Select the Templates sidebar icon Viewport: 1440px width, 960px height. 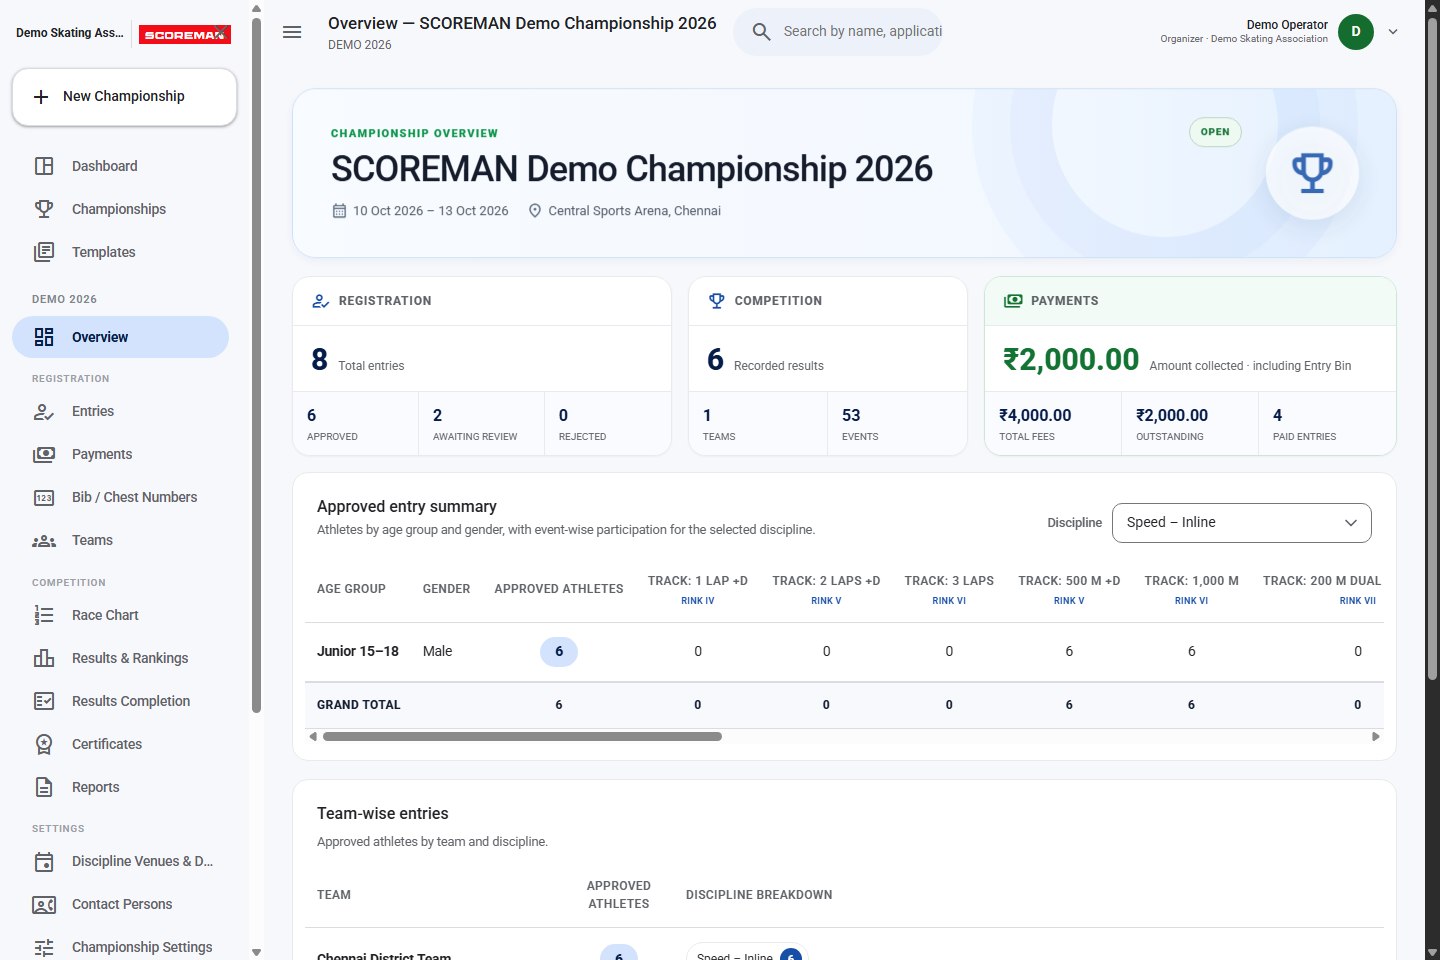(44, 252)
